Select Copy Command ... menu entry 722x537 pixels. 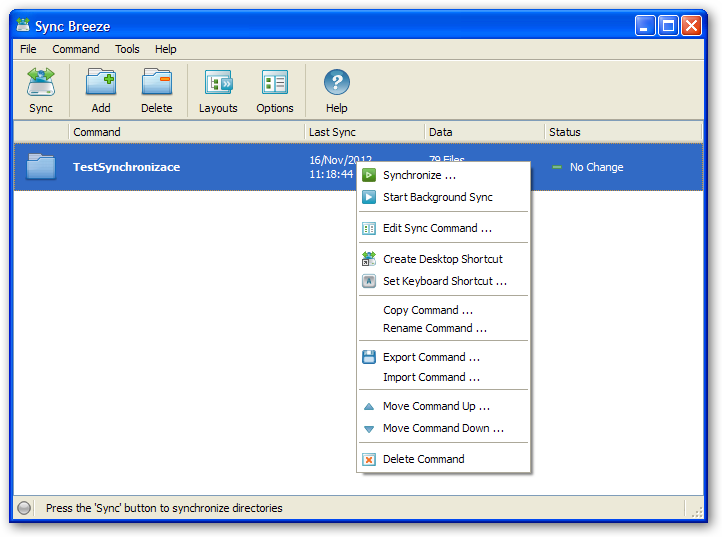tap(444, 310)
